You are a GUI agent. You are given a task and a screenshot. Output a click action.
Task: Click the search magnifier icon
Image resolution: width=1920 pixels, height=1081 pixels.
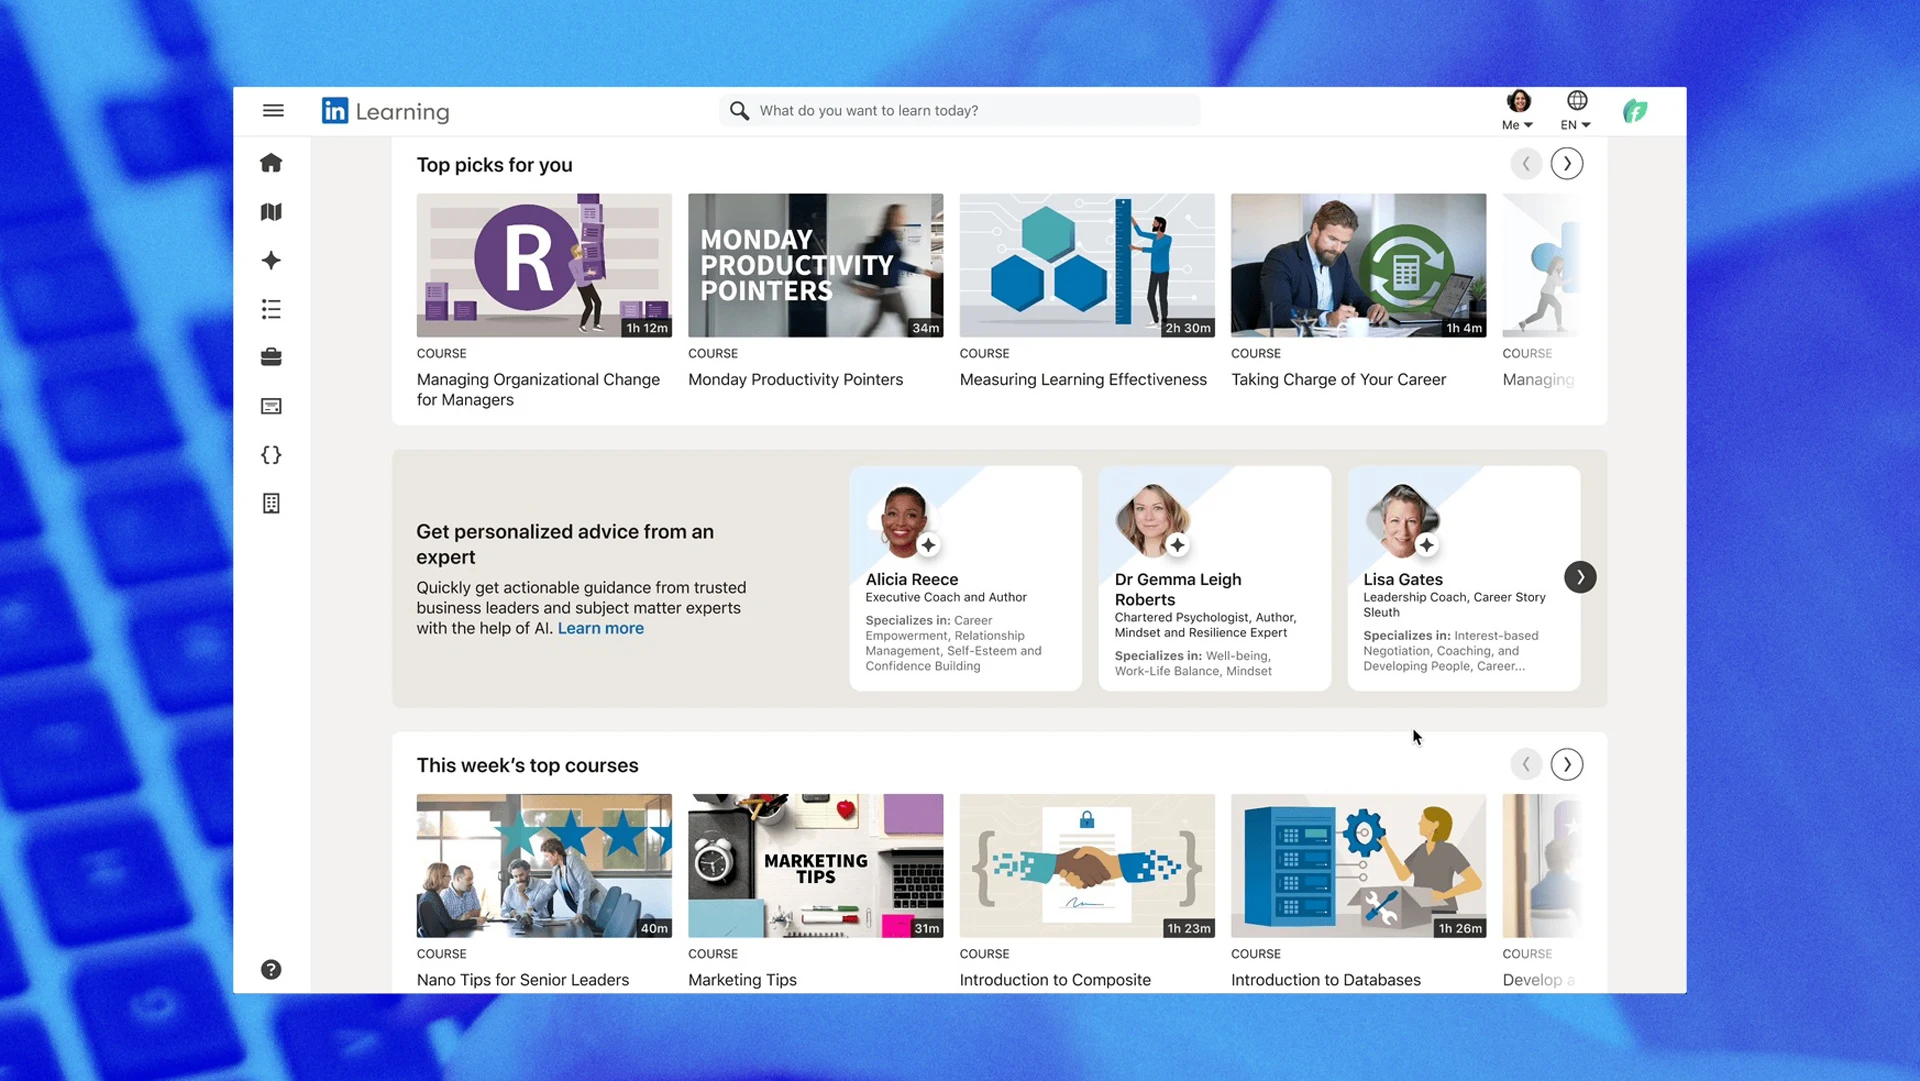pos(739,110)
